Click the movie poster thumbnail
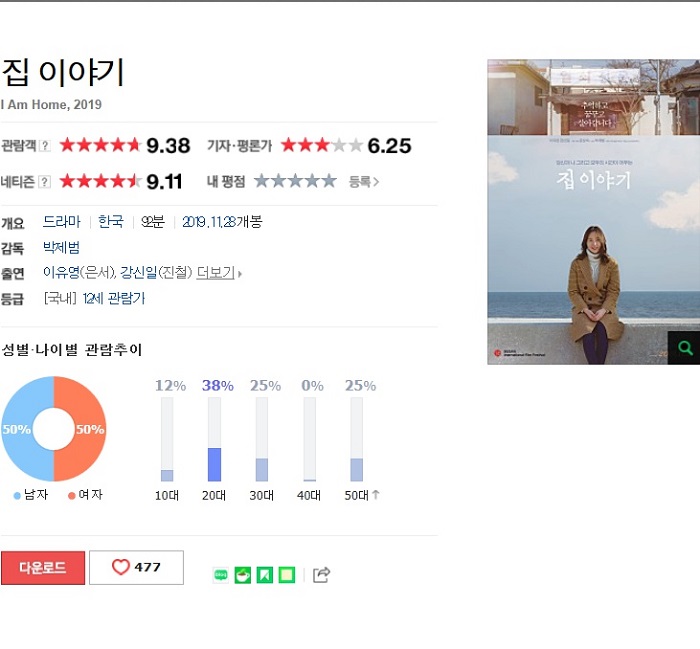The image size is (700, 649). [593, 212]
